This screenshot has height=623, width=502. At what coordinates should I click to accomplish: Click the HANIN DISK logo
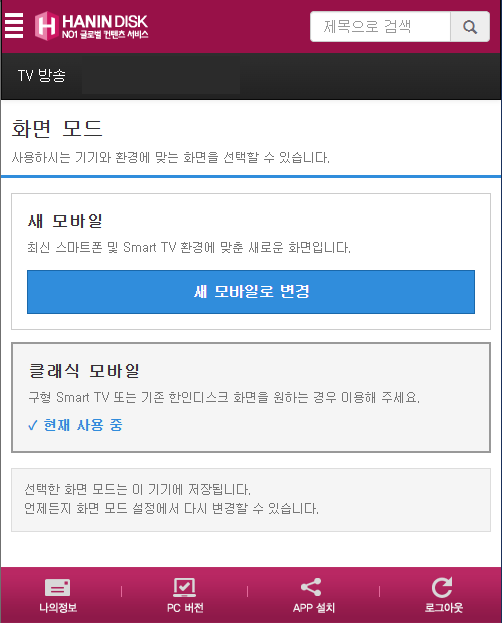(x=91, y=26)
